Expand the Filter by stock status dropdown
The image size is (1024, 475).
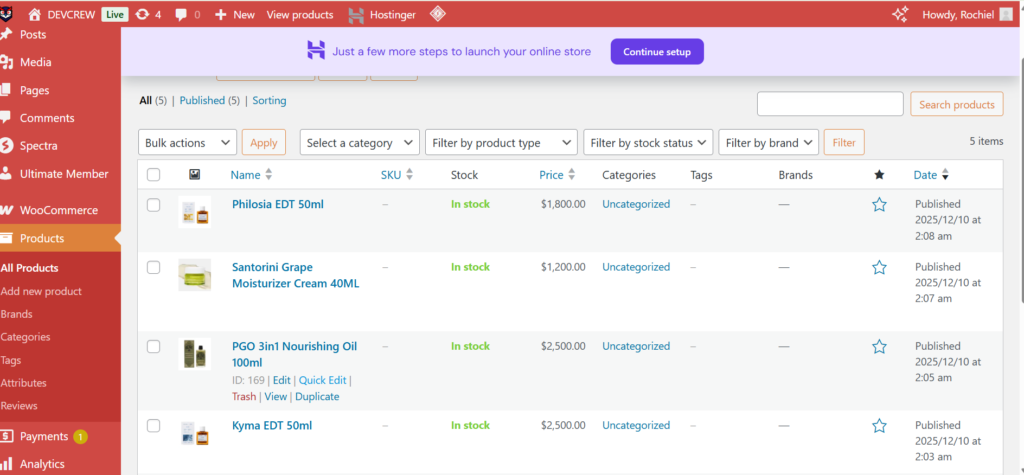point(648,143)
